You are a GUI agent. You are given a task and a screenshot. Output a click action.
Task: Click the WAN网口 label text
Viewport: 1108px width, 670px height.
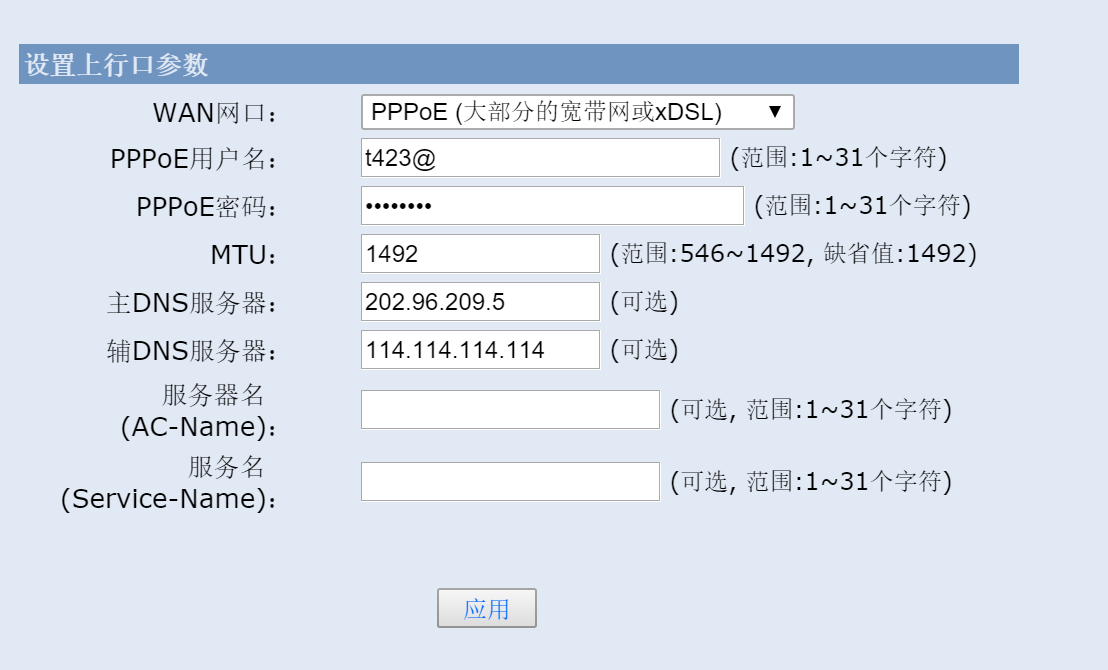tap(214, 113)
